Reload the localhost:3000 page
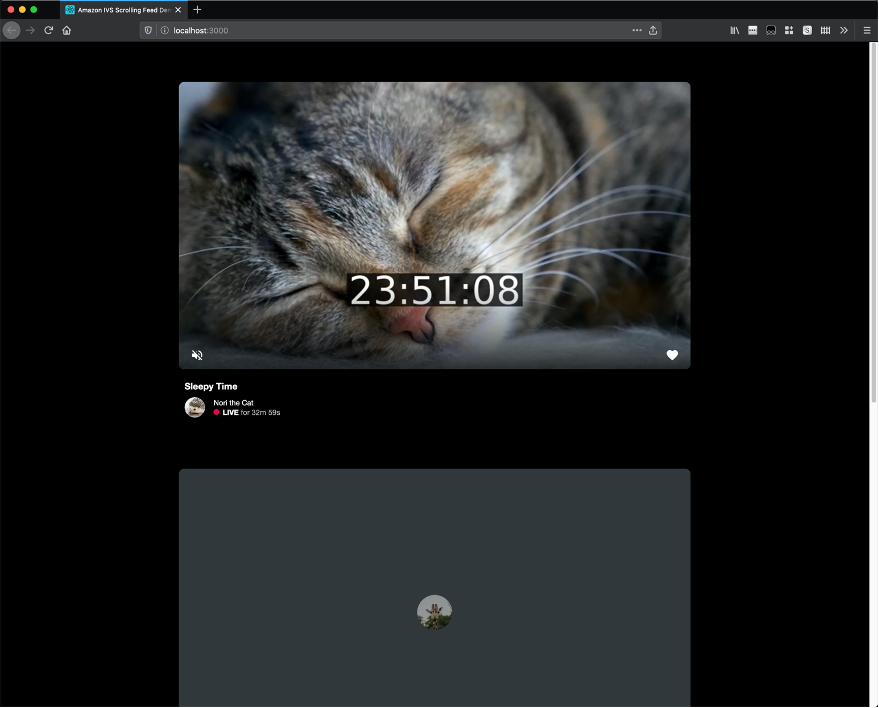The height and width of the screenshot is (708, 879). pyautogui.click(x=48, y=30)
